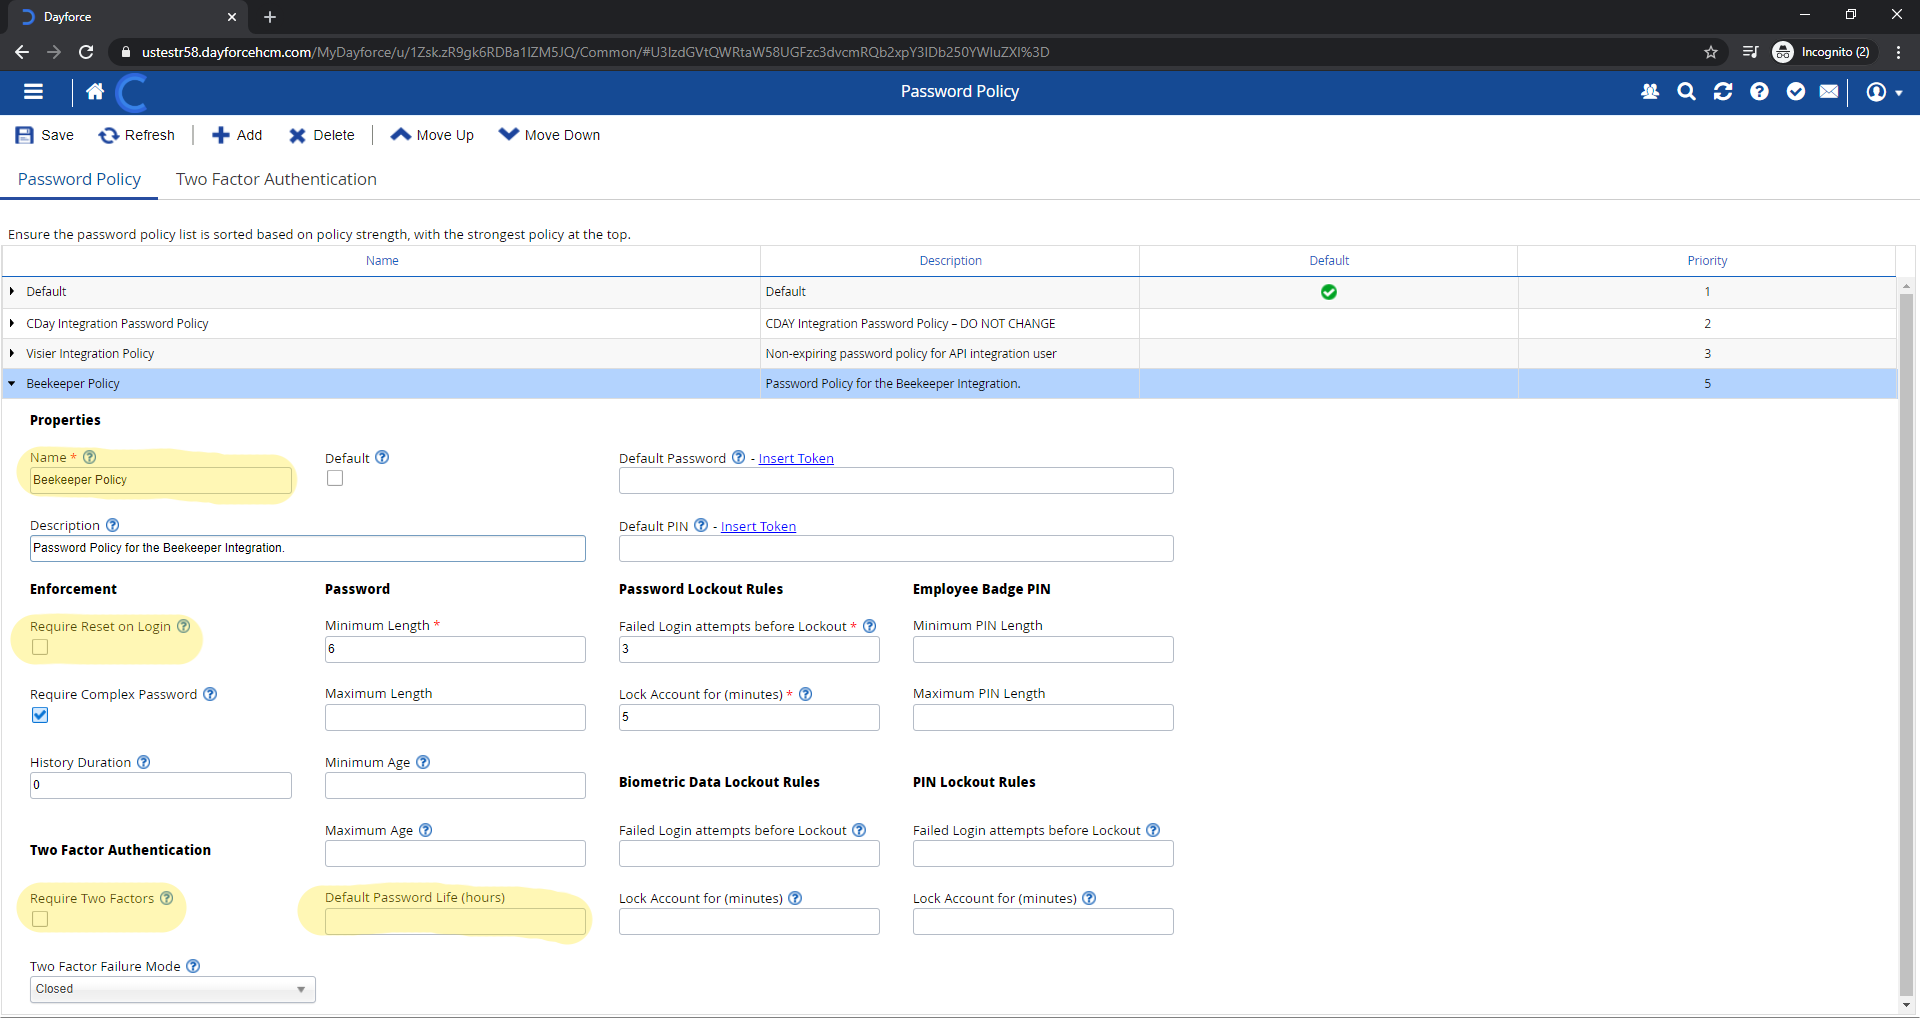Click the Minimum Length input field
The width and height of the screenshot is (1920, 1019).
click(455, 649)
